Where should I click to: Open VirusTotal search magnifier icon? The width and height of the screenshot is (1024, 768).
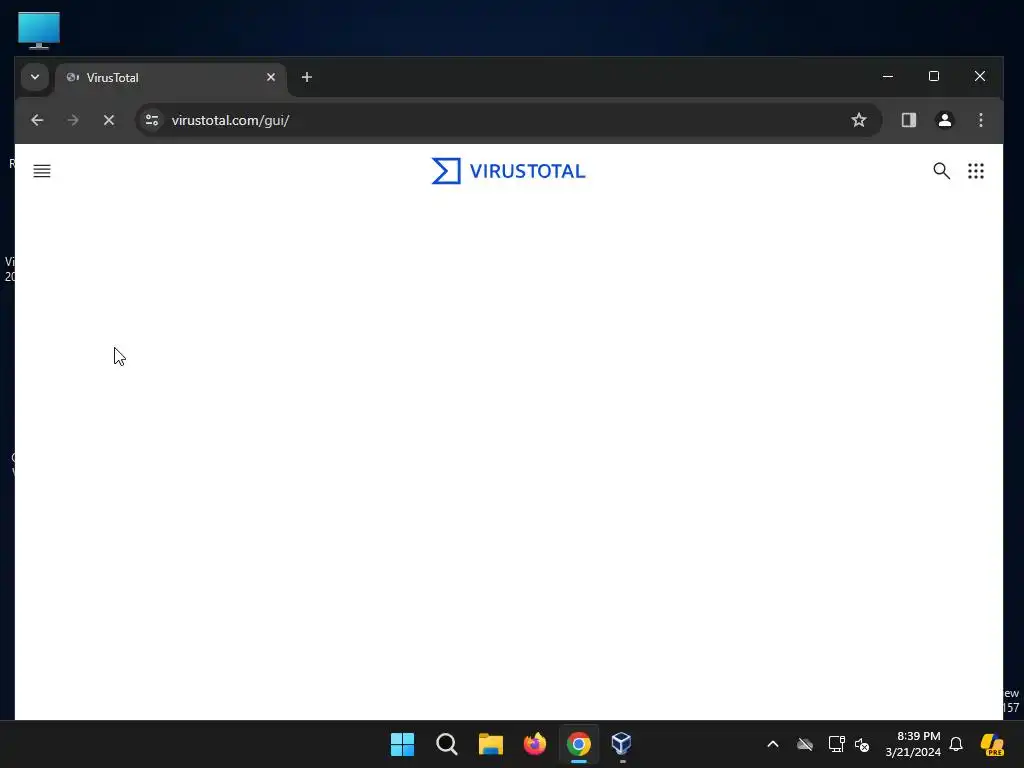[941, 171]
